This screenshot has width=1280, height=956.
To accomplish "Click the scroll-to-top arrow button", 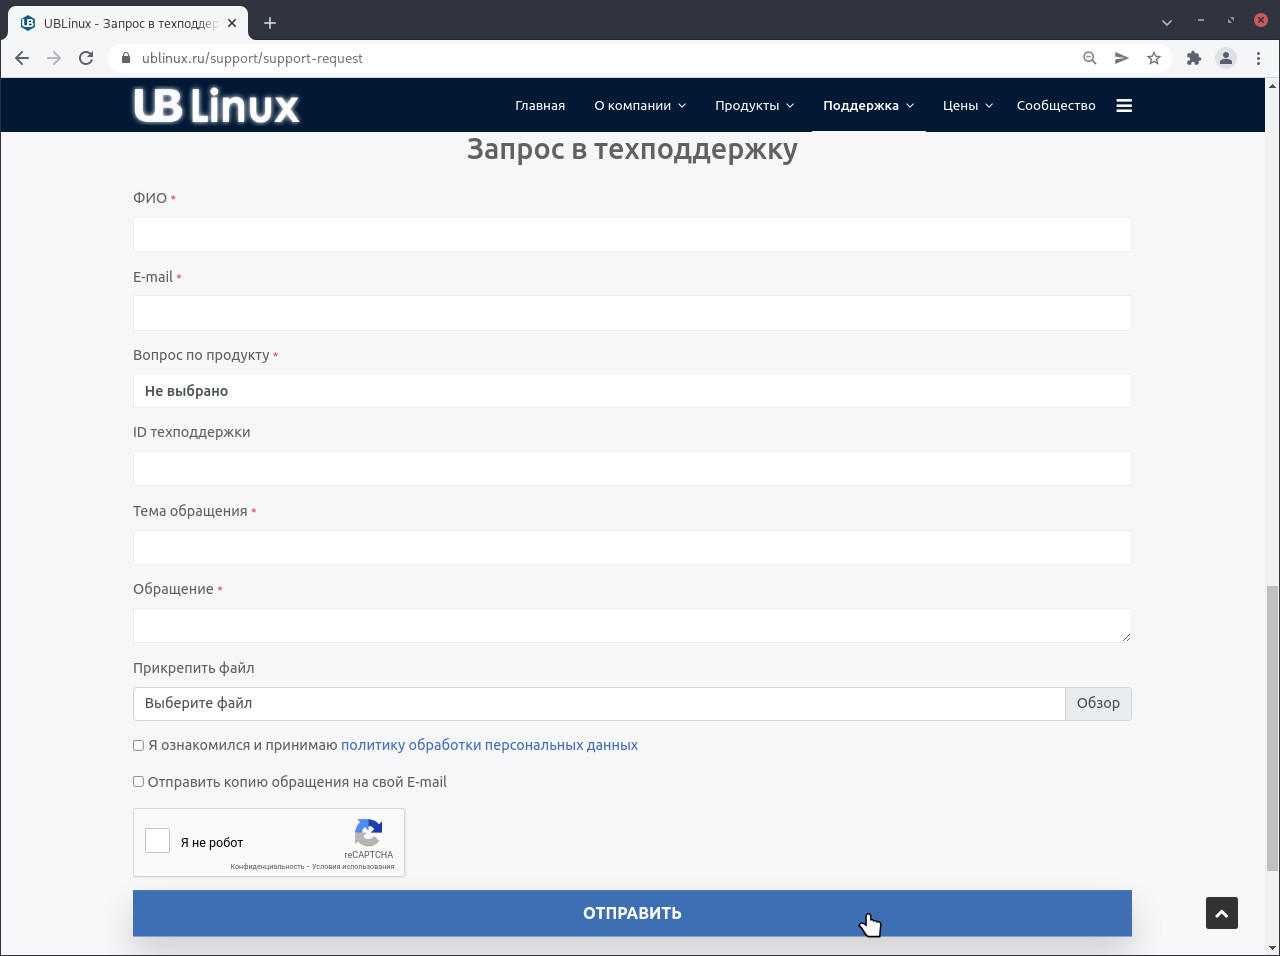I will pyautogui.click(x=1222, y=913).
